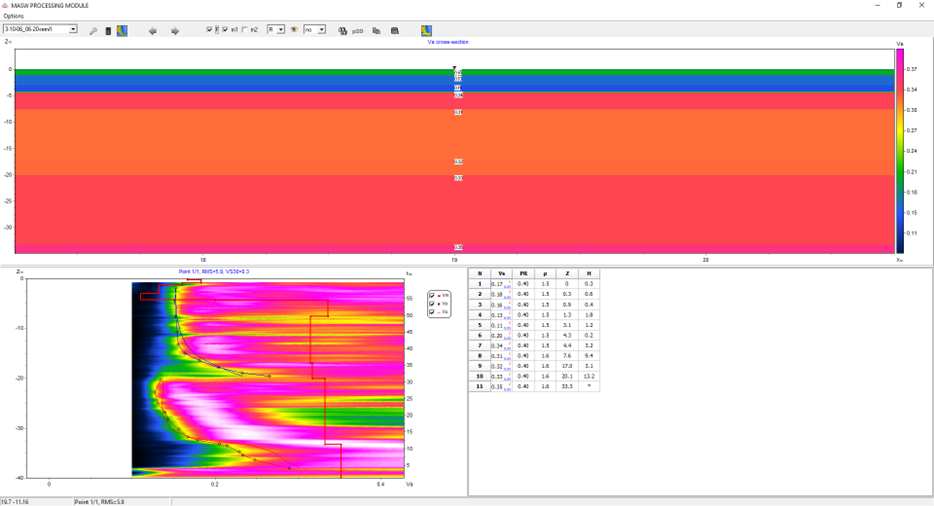The height and width of the screenshot is (506, 934).
Task: Go to next point with right arrow
Action: (x=175, y=30)
